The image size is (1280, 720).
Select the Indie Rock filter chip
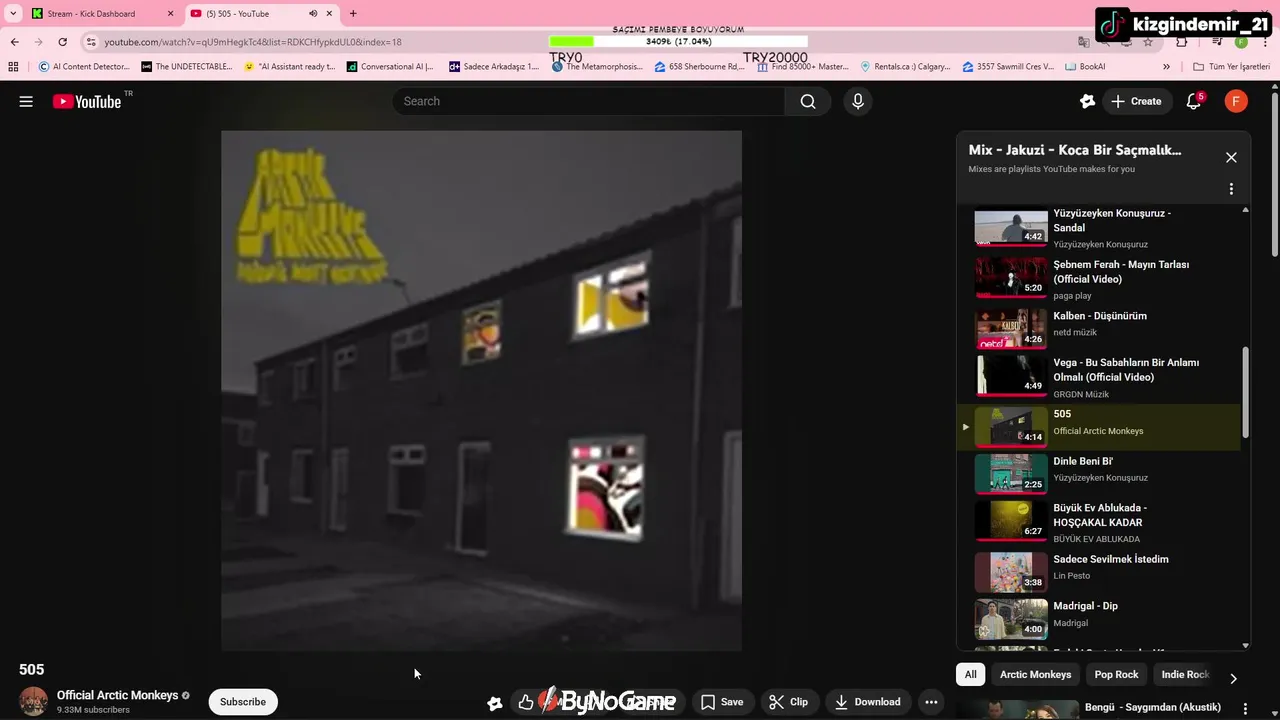pyautogui.click(x=1186, y=675)
